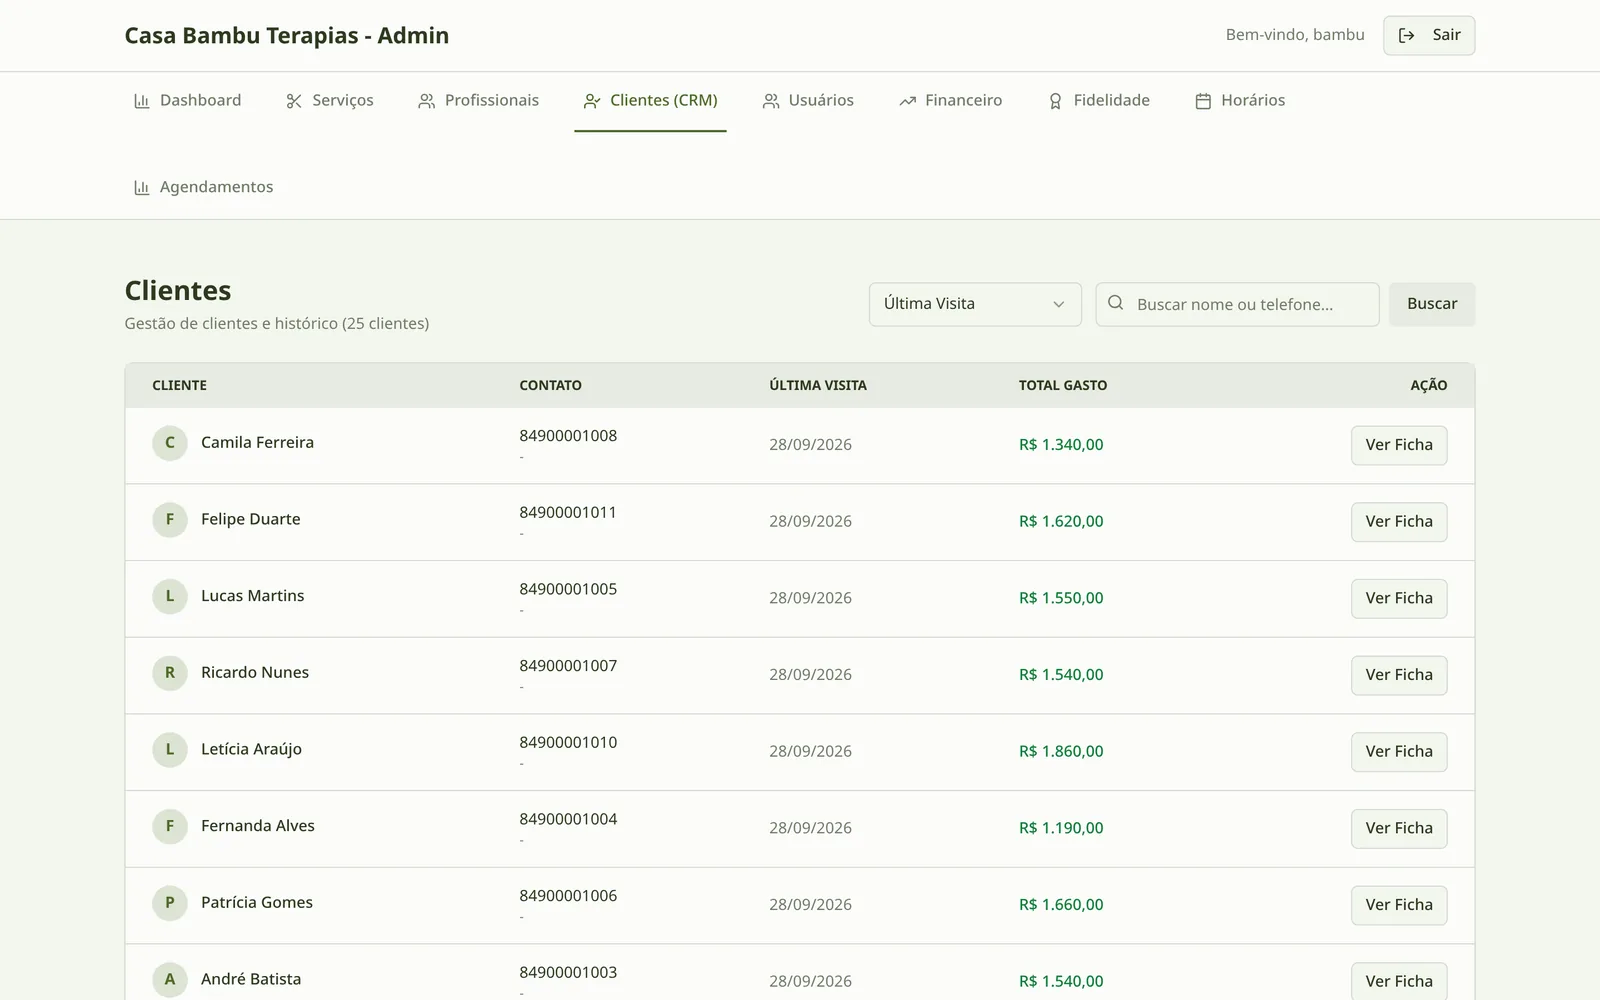The width and height of the screenshot is (1600, 1000).
Task: Open Ver Ficha for Fernanda Alves
Action: click(x=1399, y=828)
